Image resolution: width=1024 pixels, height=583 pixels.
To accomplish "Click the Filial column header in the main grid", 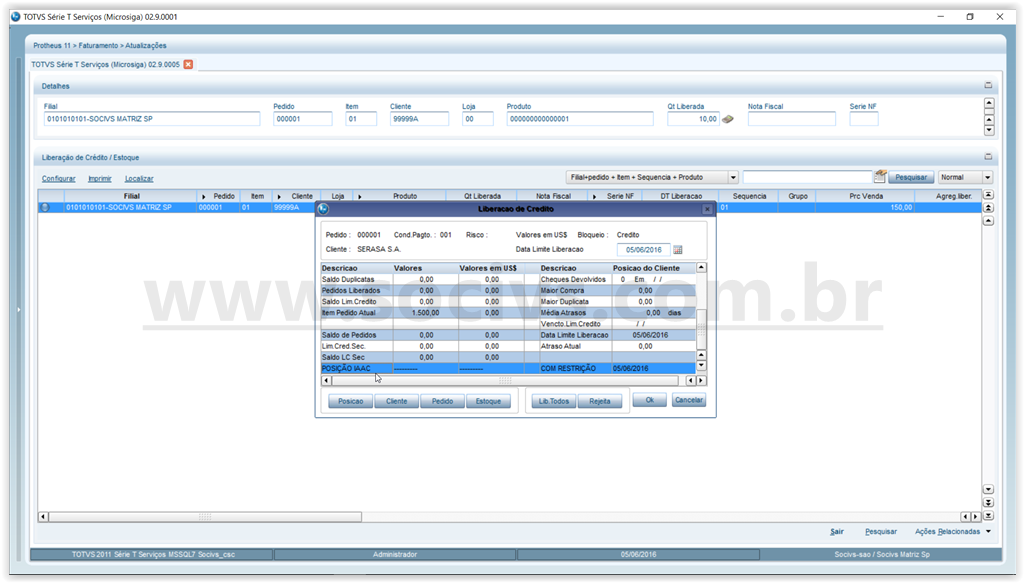I will [131, 196].
